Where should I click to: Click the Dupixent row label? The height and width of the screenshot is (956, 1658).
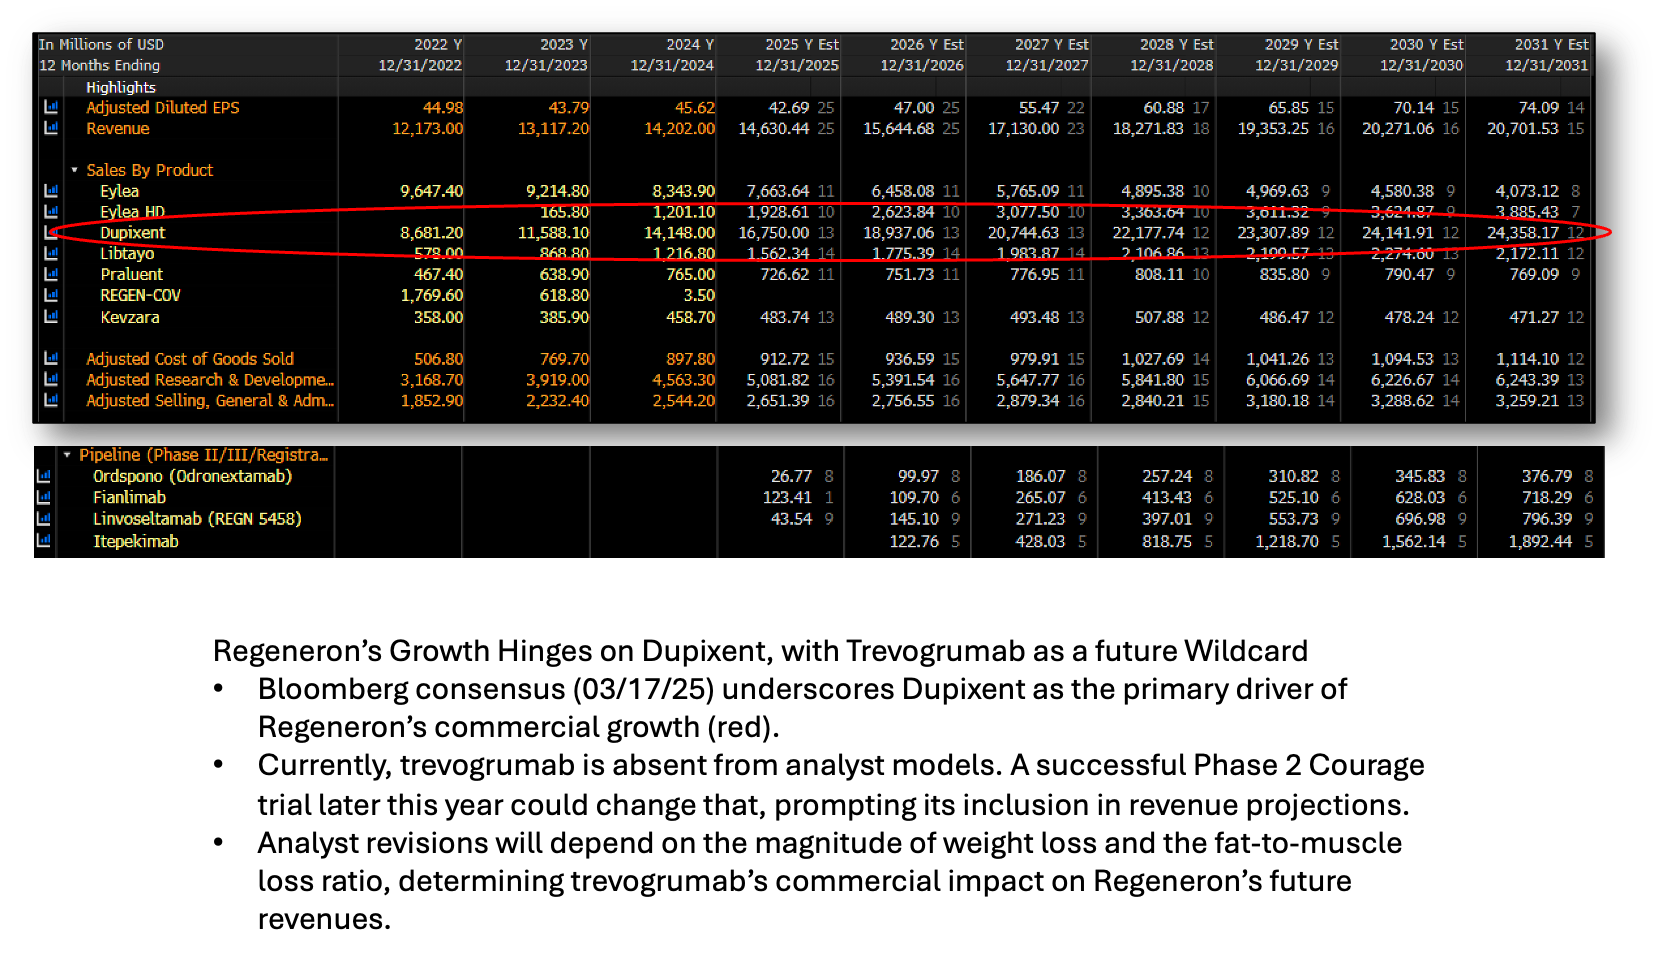pos(133,232)
